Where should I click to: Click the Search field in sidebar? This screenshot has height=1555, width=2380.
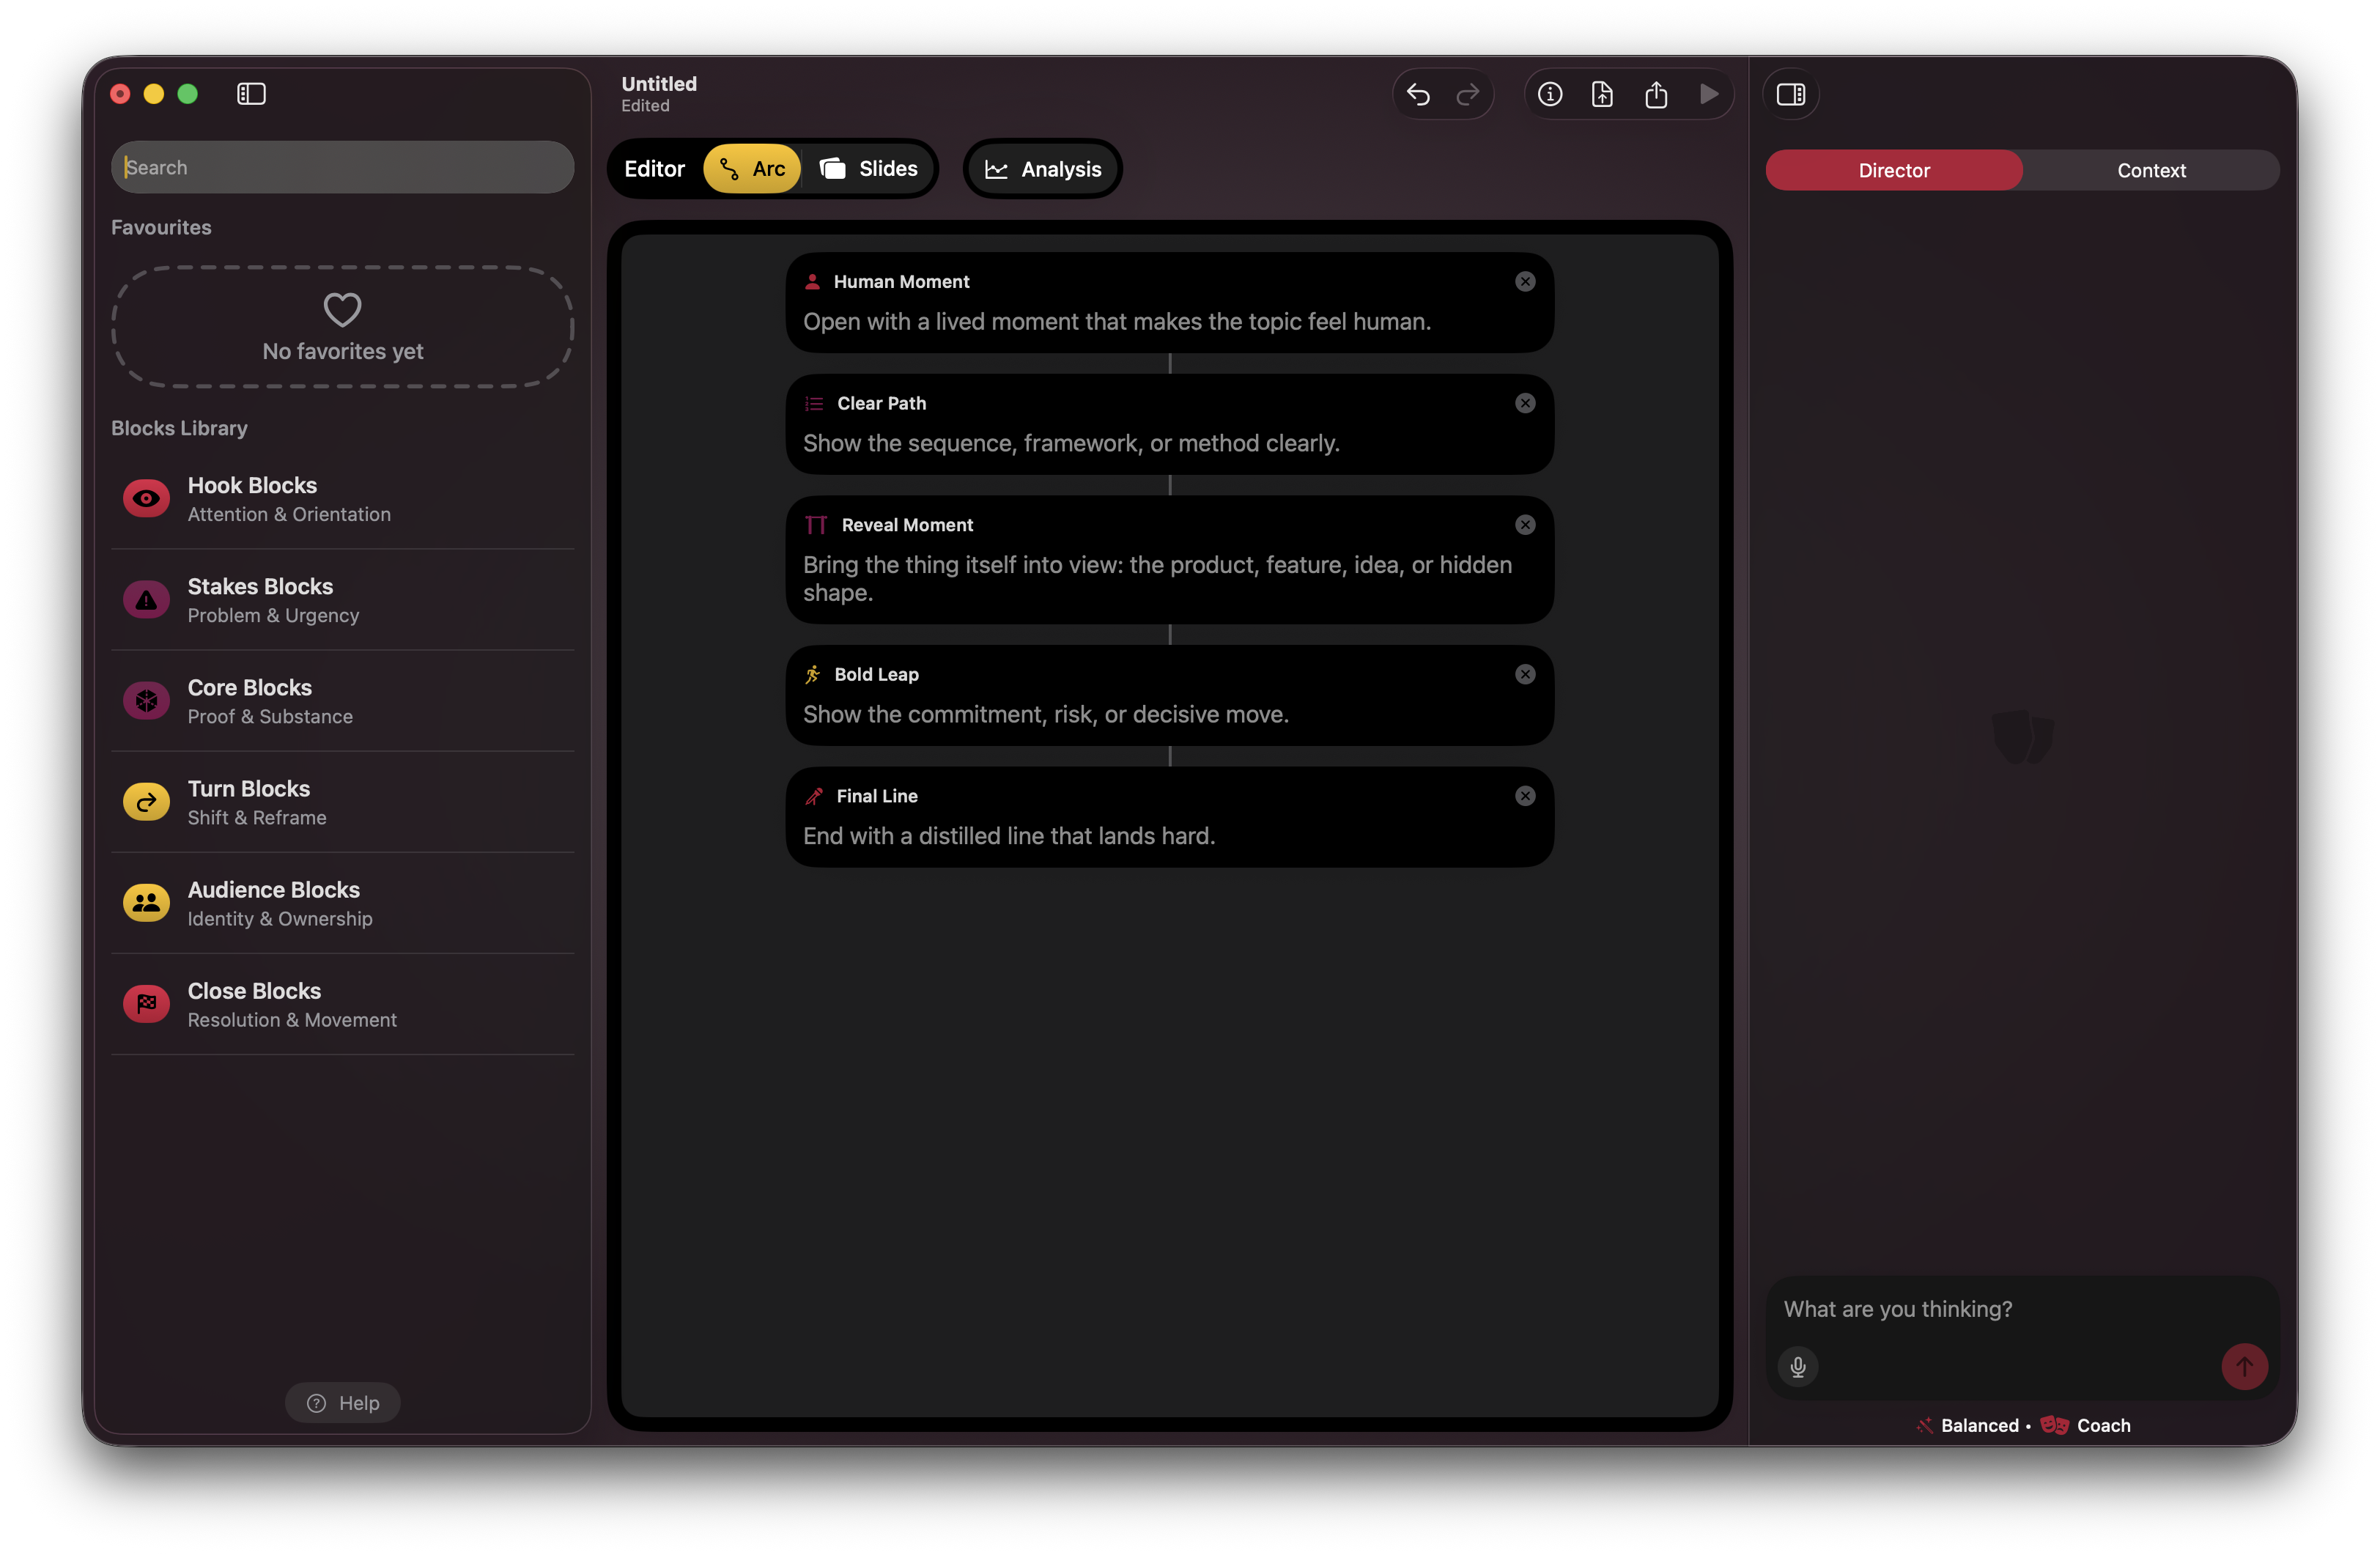(342, 167)
